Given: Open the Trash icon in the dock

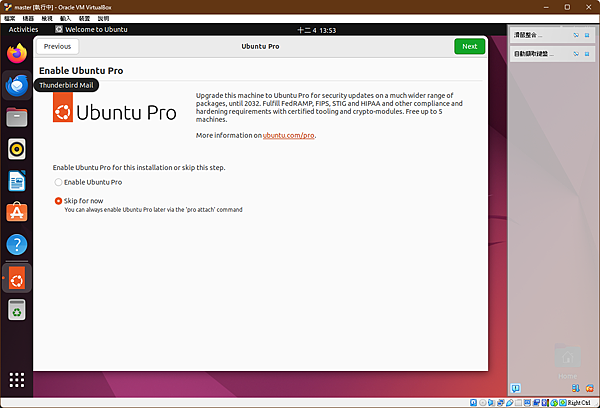Looking at the screenshot, I should [x=17, y=309].
